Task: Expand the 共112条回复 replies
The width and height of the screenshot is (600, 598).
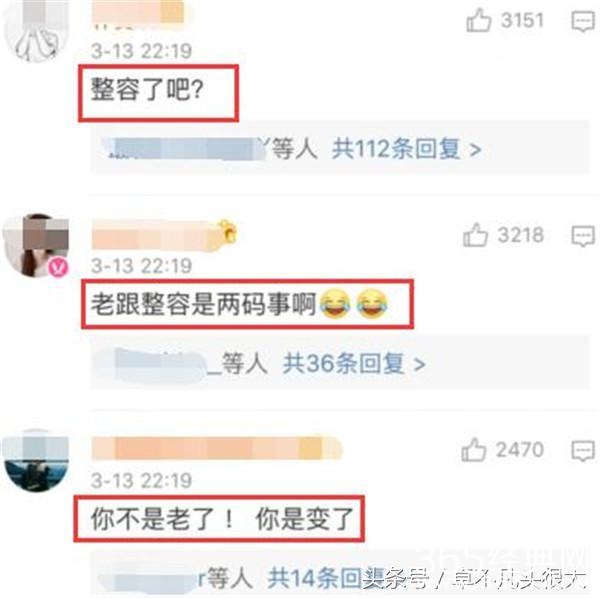Action: 406,148
